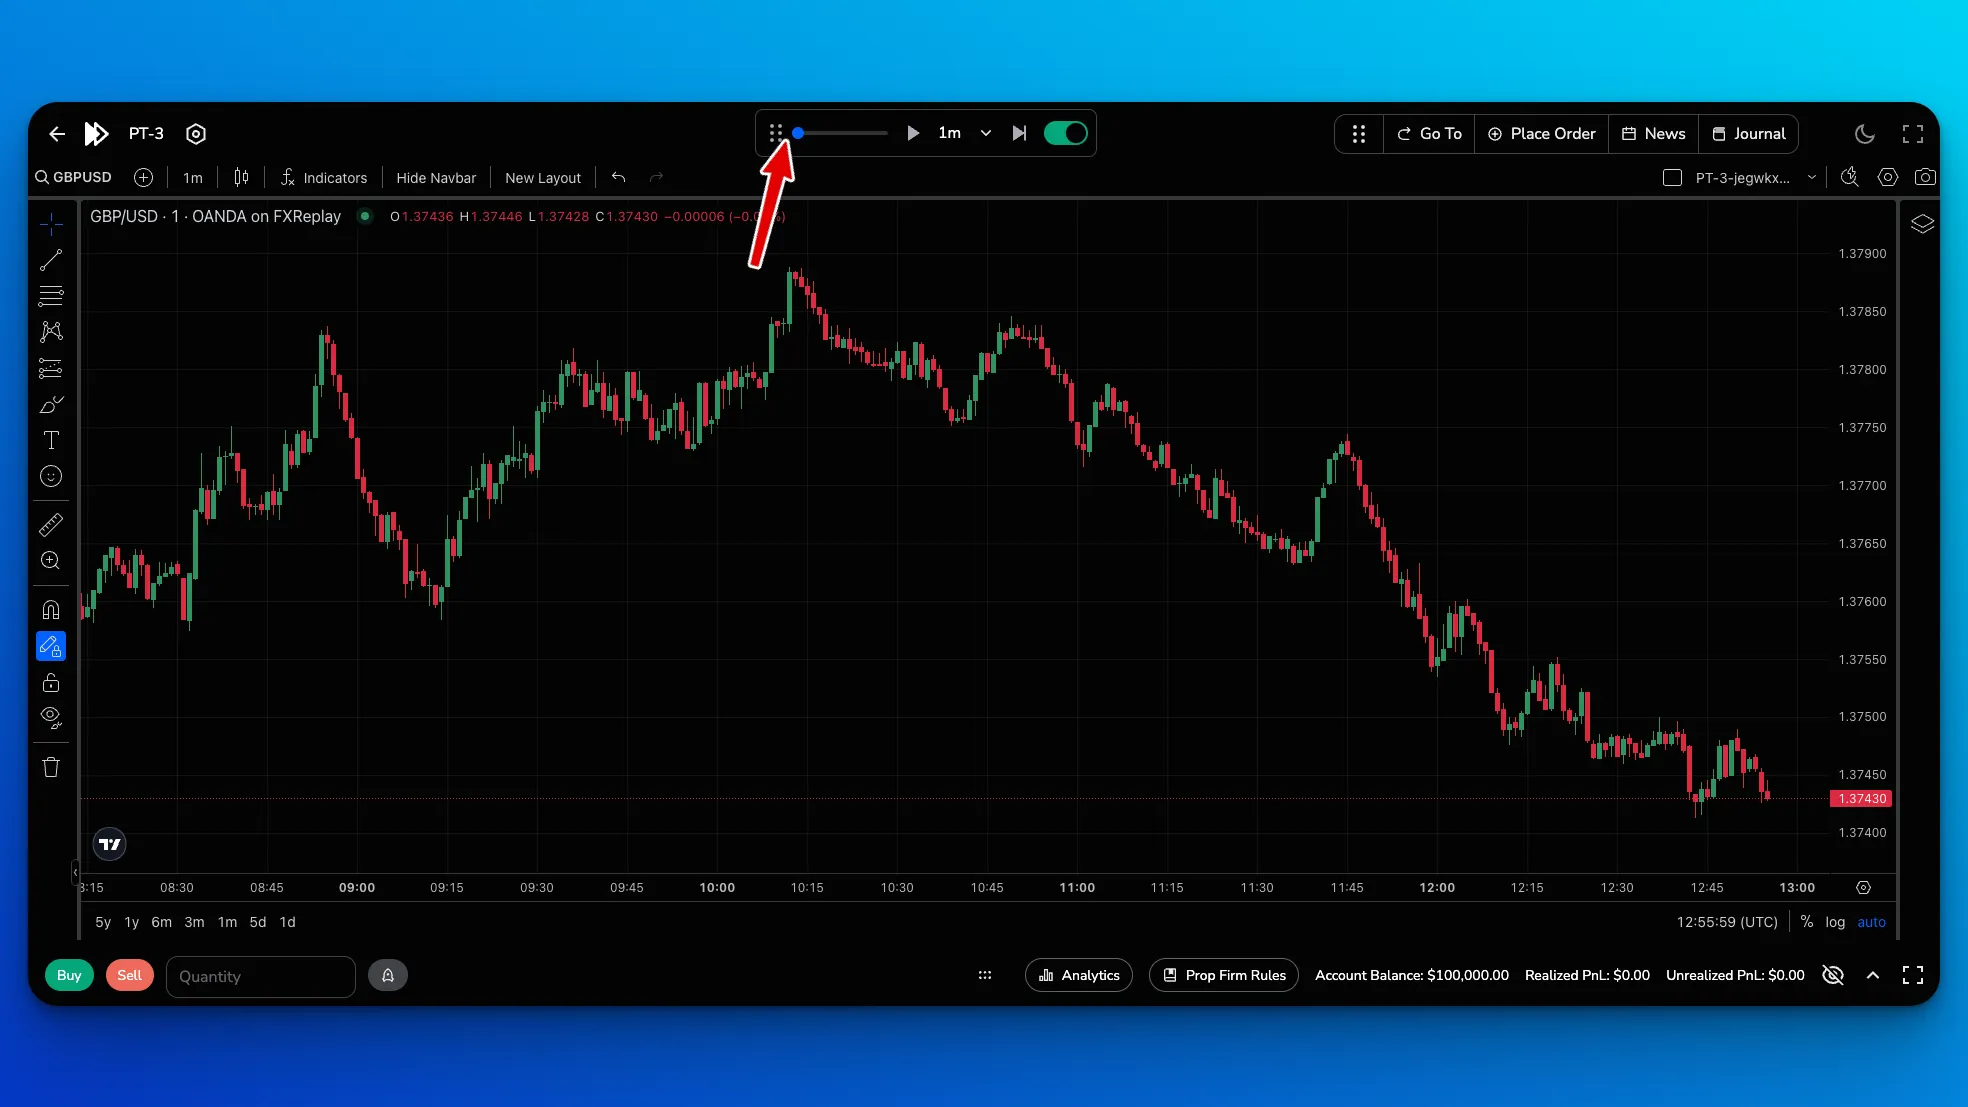Screen dimensions: 1968x1107
Task: Toggle the green replay switch off
Action: tap(1065, 133)
